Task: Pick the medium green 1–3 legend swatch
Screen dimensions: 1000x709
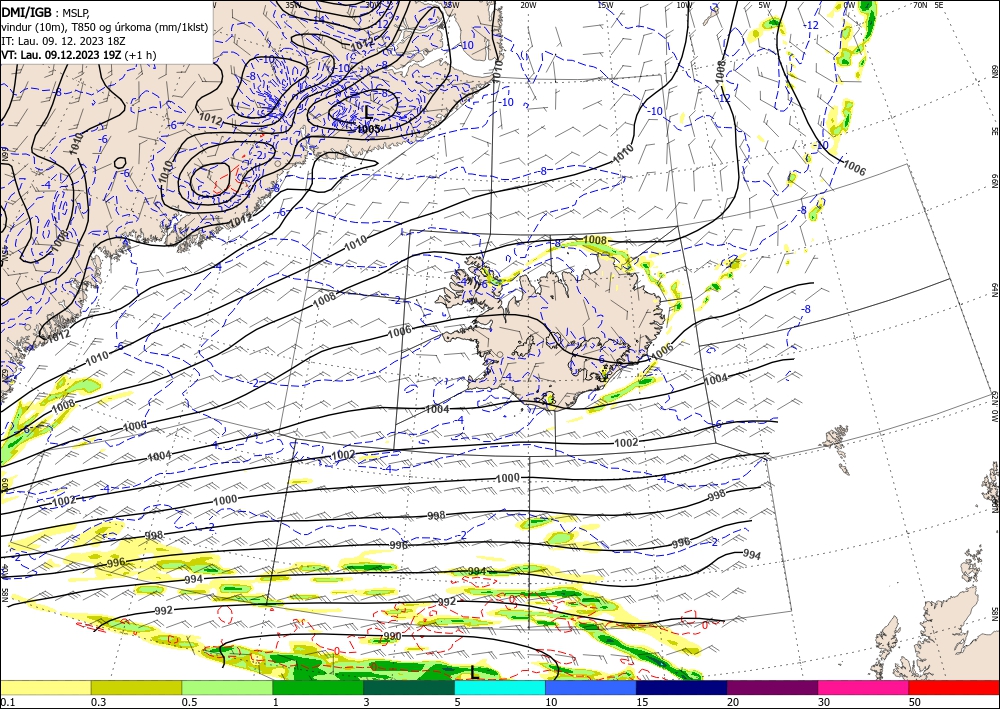Action: coord(318,687)
